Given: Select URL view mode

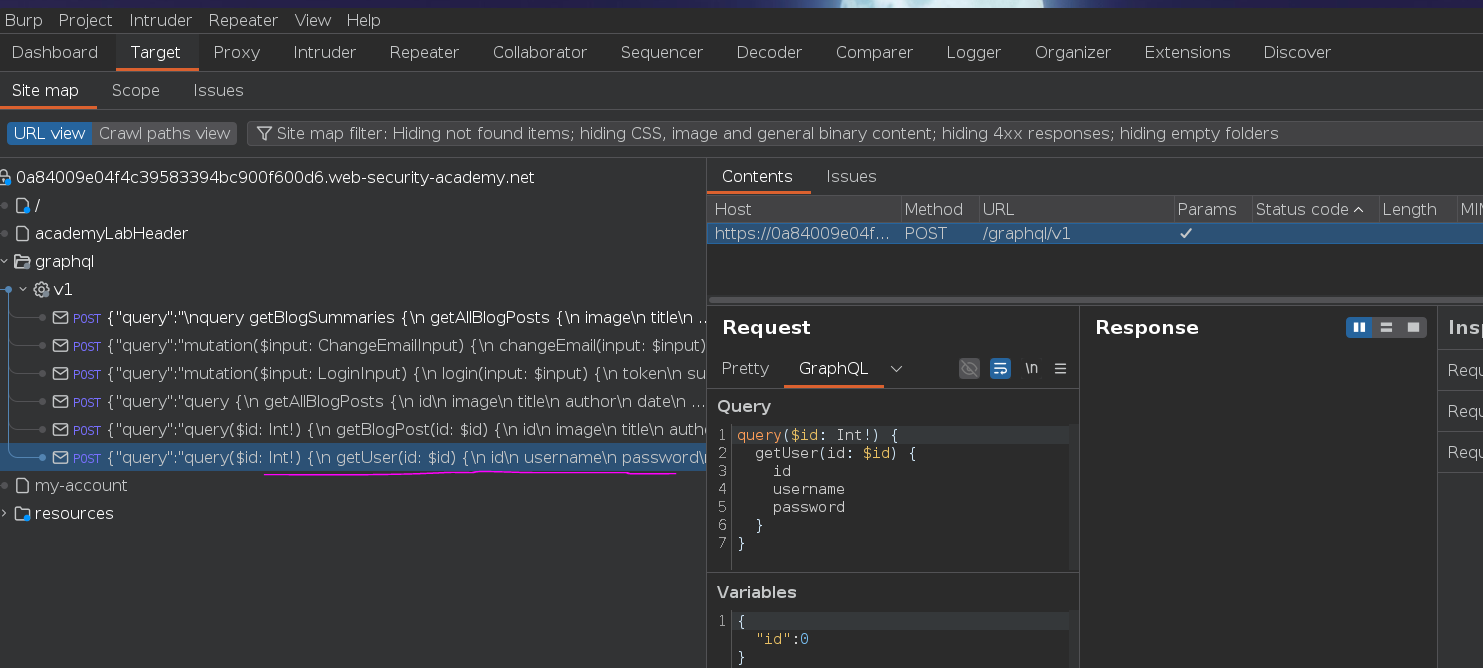Looking at the screenshot, I should pos(50,133).
